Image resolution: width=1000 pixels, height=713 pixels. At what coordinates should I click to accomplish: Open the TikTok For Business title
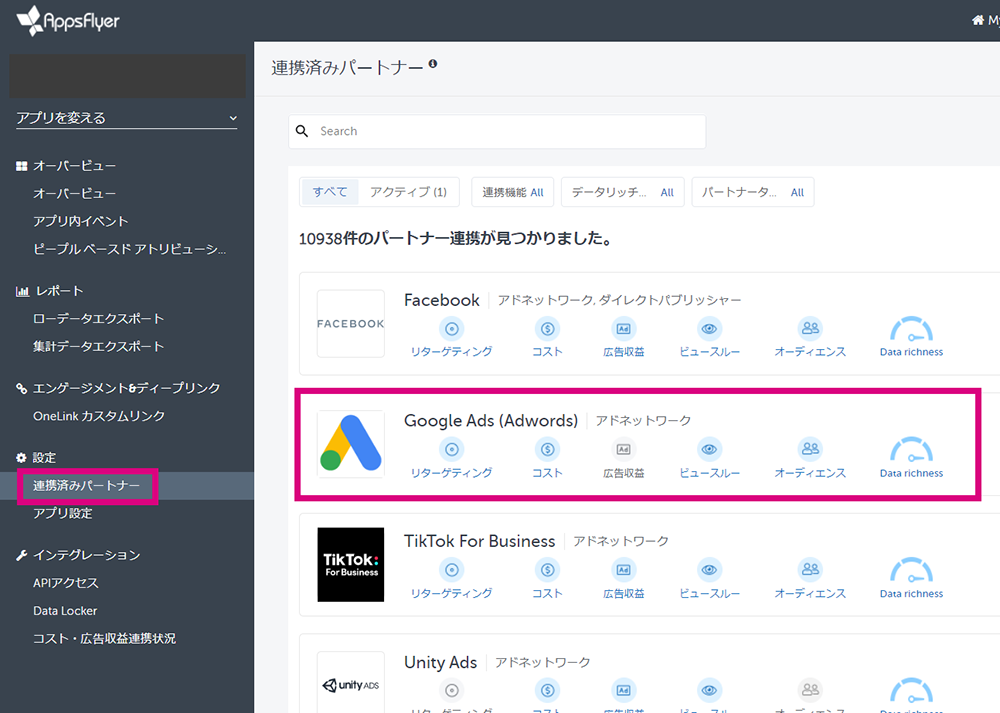point(480,541)
